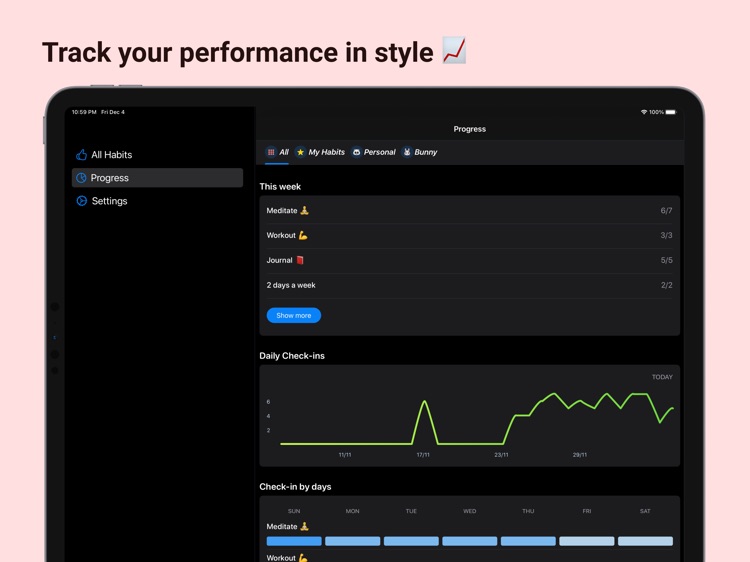750x562 pixels.
Task: Tap the Show more button
Action: pyautogui.click(x=294, y=315)
